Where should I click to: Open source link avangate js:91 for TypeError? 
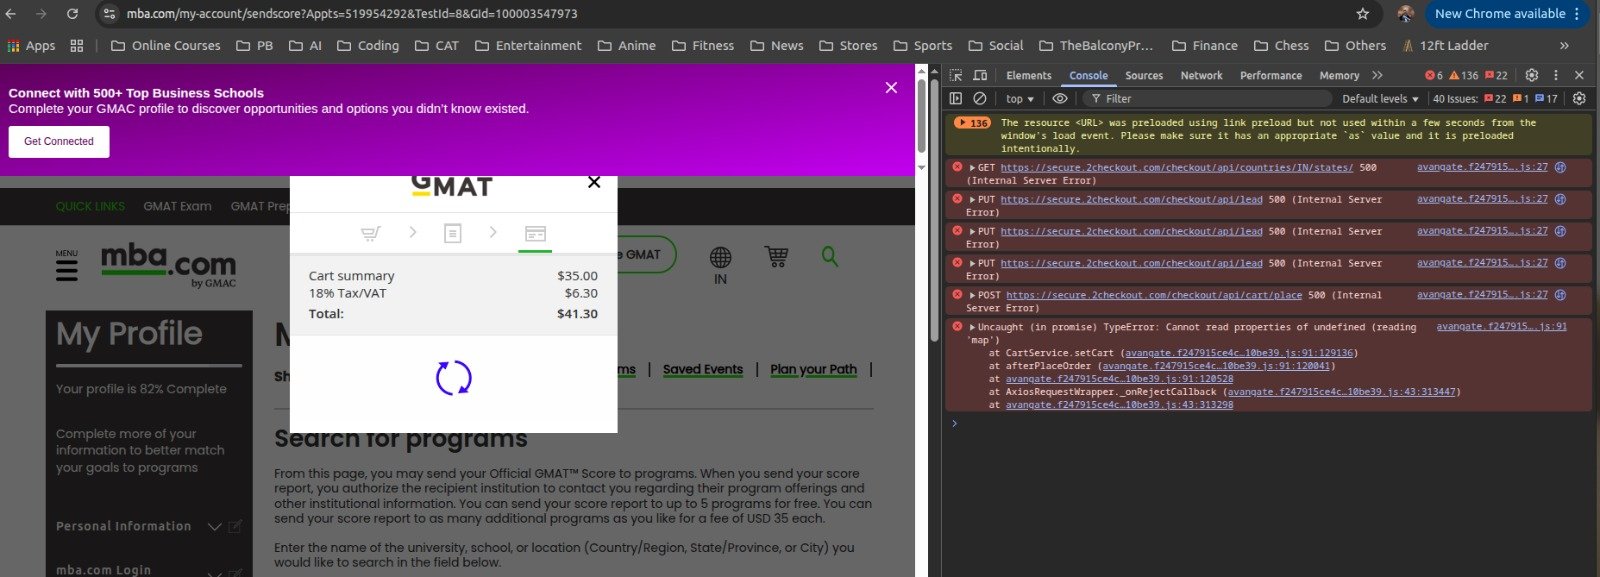1501,327
